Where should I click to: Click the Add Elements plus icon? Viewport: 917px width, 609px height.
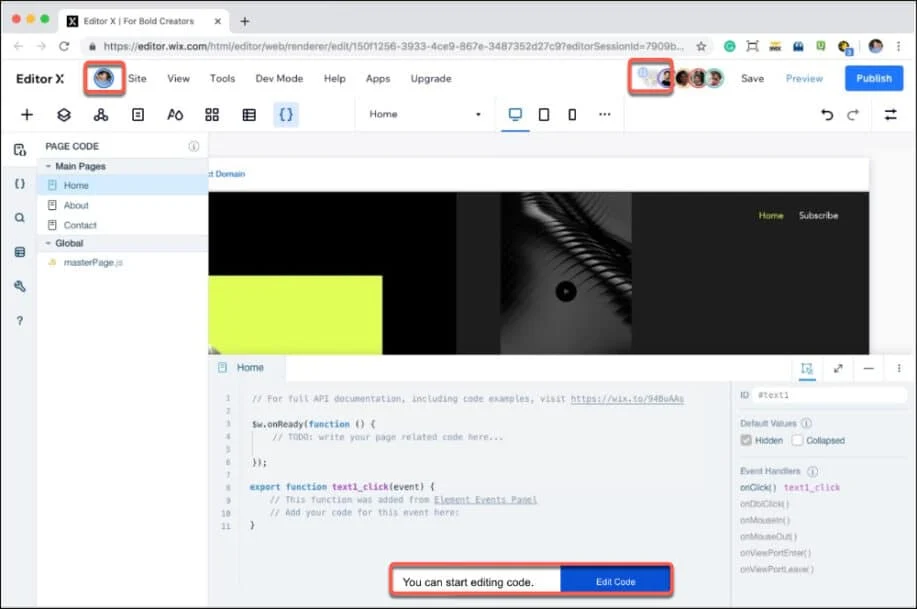[27, 115]
